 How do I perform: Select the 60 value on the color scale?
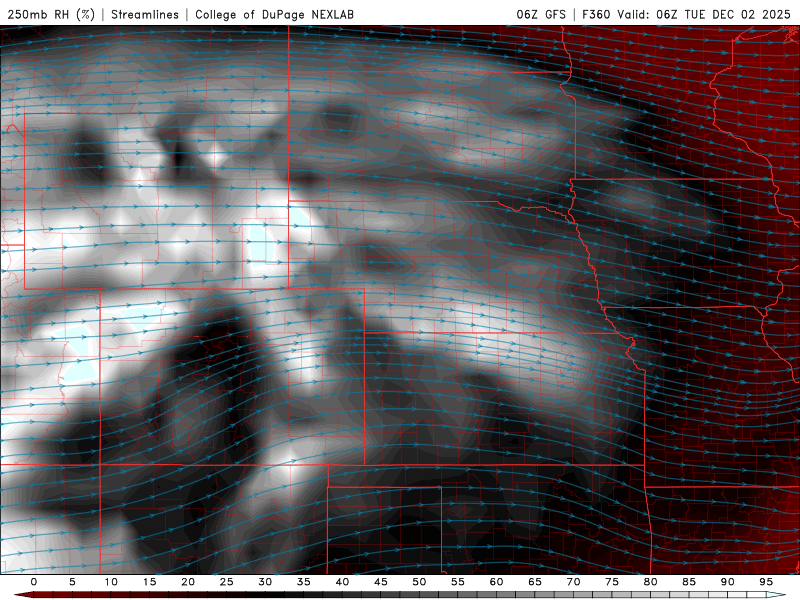click(496, 582)
